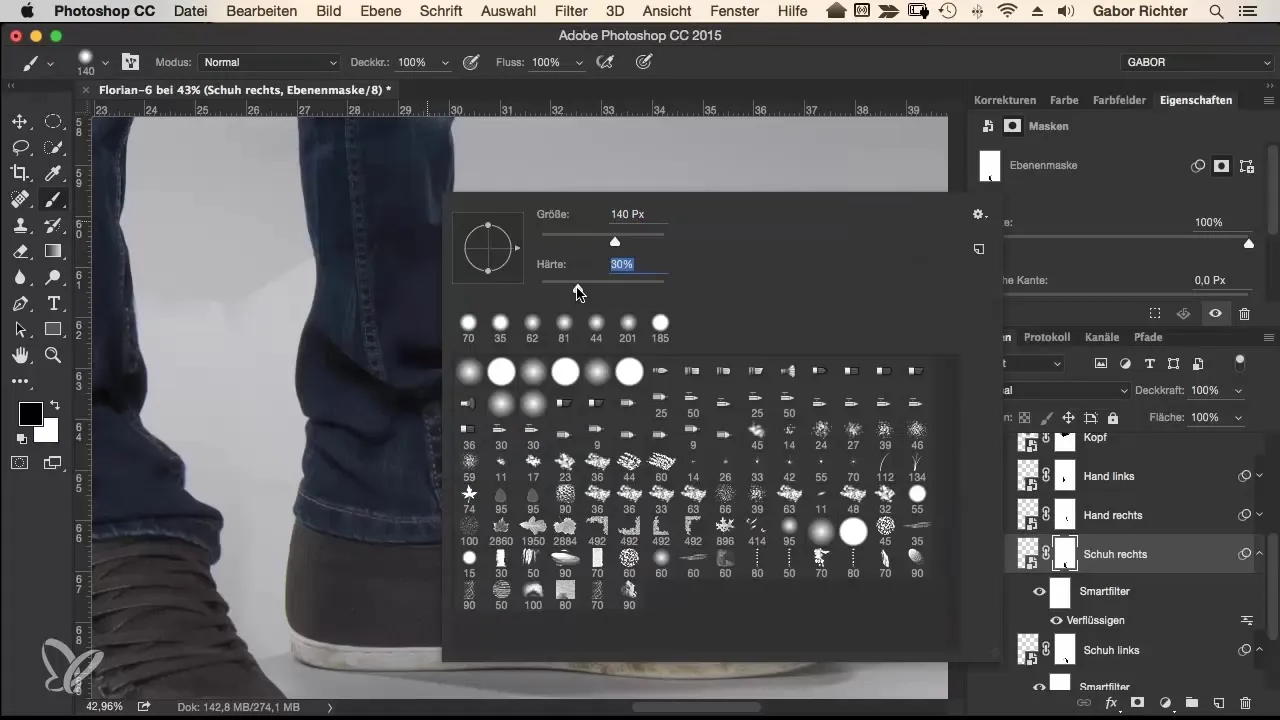The width and height of the screenshot is (1280, 720).
Task: Open layer Deckkraft dropdown
Action: [x=1240, y=390]
